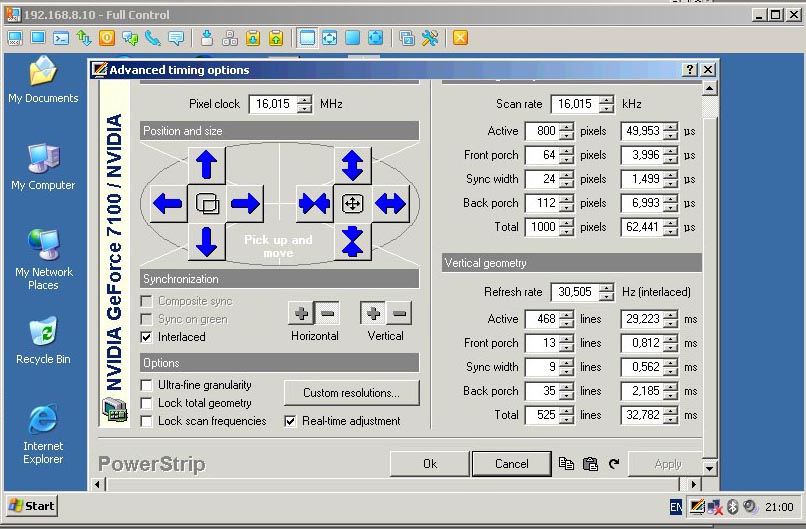
Task: Open the Start menu
Action: click(32, 506)
